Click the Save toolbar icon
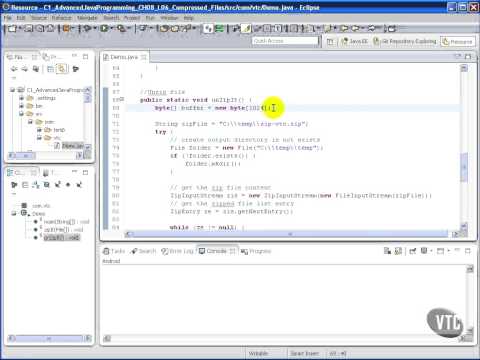 [28, 29]
